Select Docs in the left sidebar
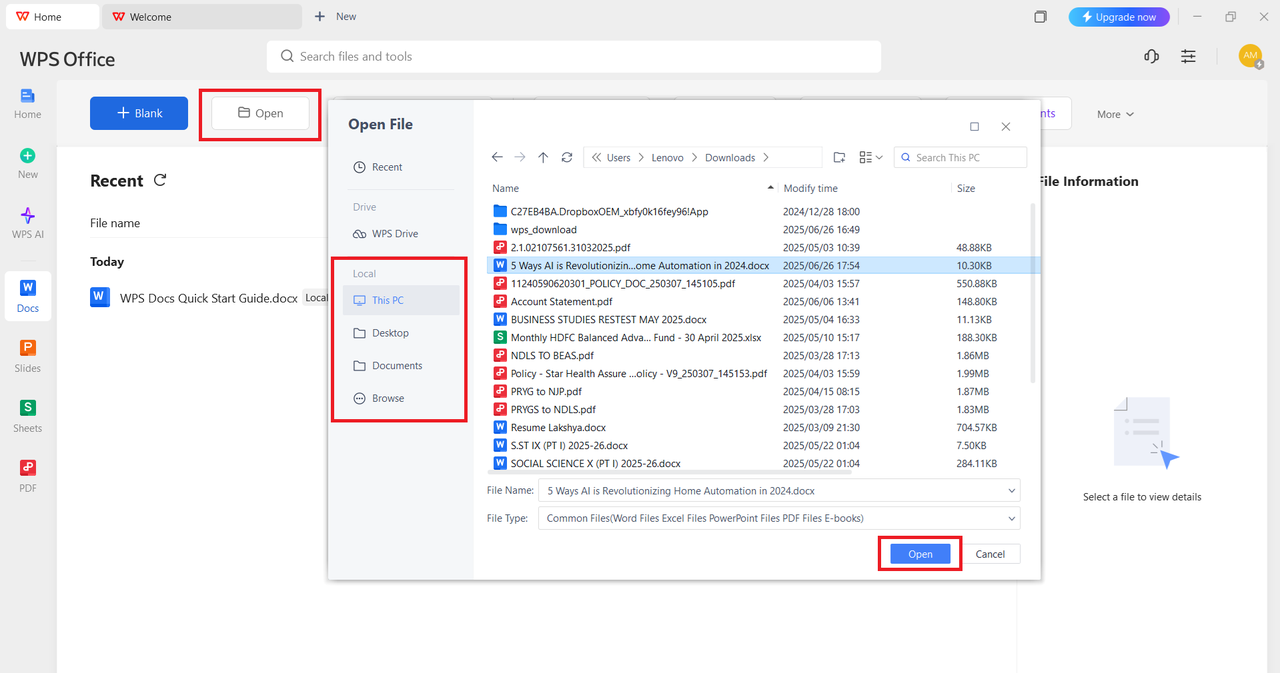 click(x=28, y=296)
